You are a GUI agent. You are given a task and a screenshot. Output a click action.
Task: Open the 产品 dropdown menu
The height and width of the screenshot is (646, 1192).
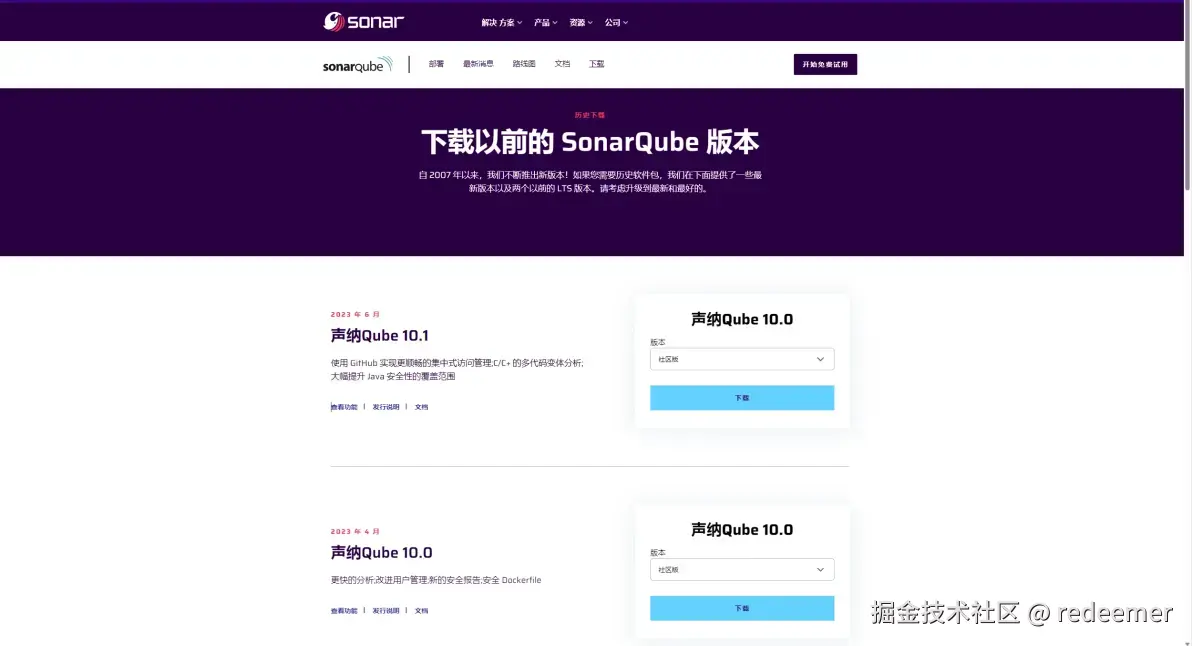[545, 23]
